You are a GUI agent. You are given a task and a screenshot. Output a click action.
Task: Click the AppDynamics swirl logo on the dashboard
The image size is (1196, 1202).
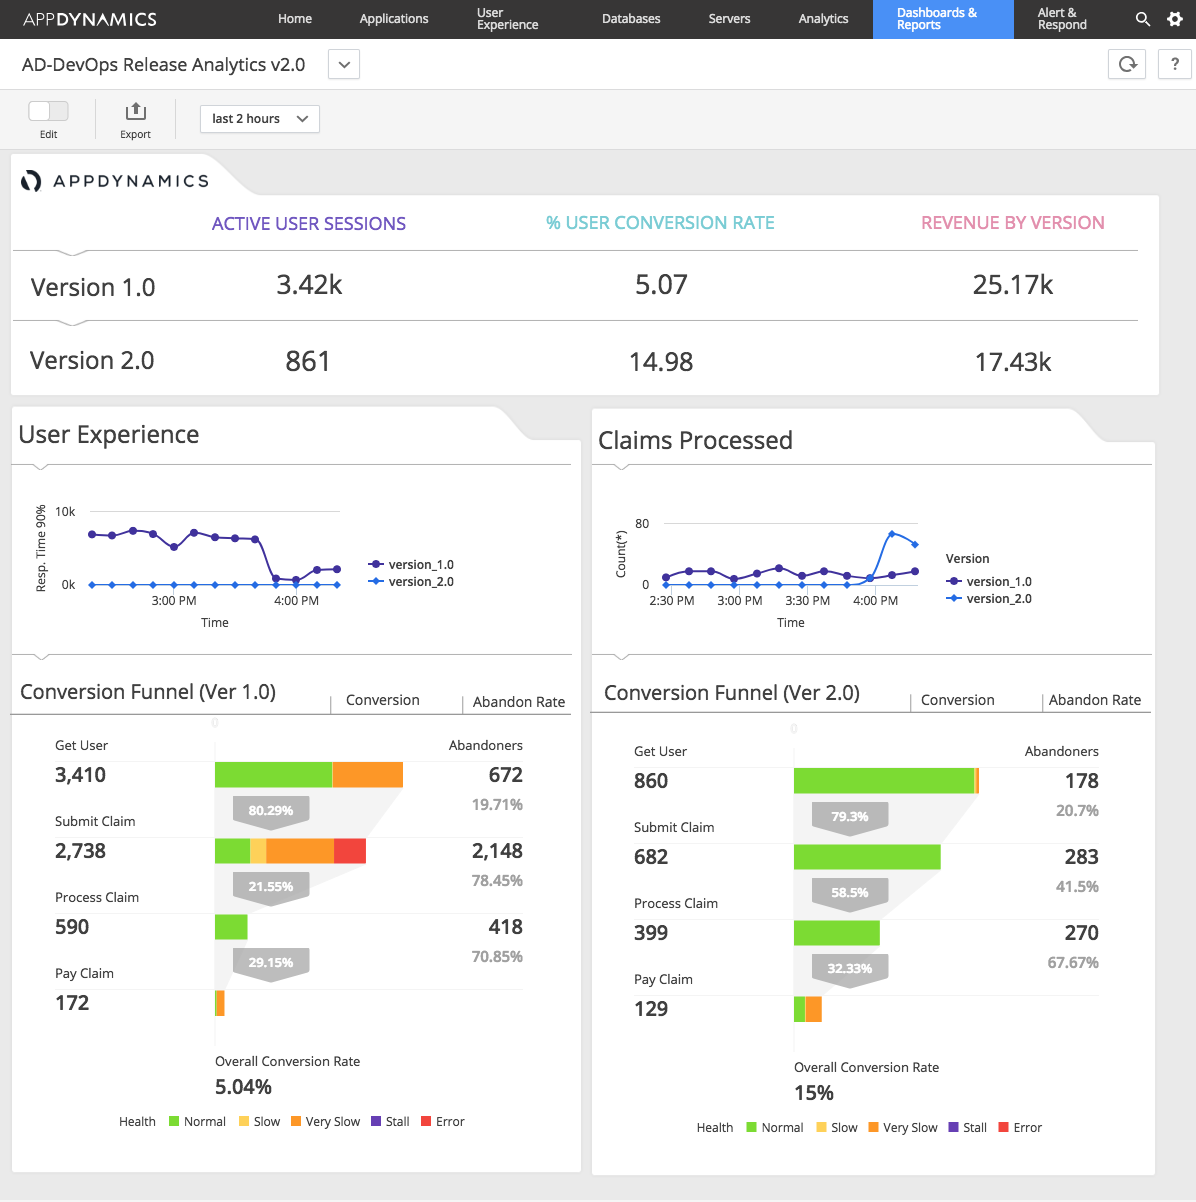32,181
